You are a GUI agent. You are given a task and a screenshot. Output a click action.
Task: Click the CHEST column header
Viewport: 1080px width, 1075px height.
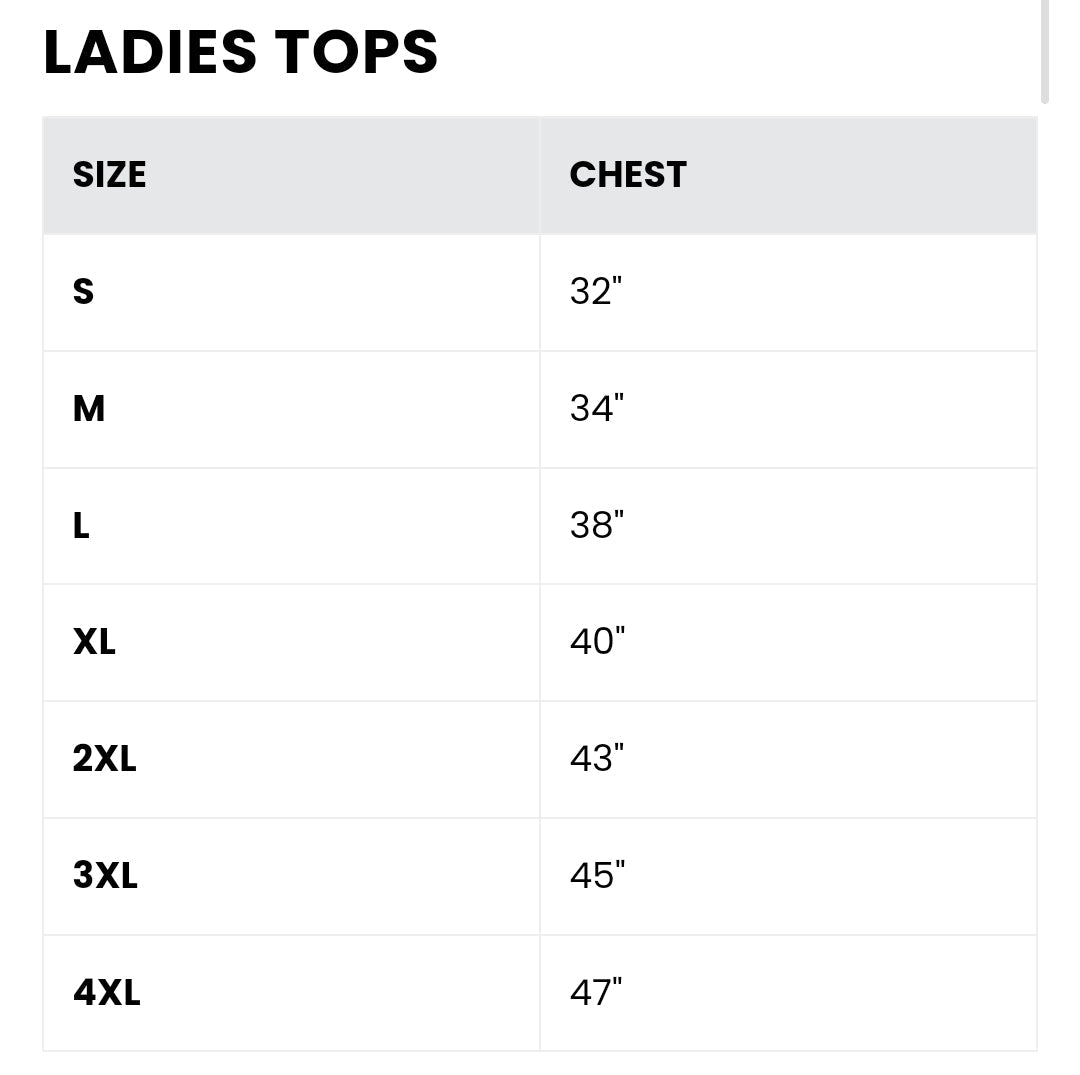pos(628,175)
